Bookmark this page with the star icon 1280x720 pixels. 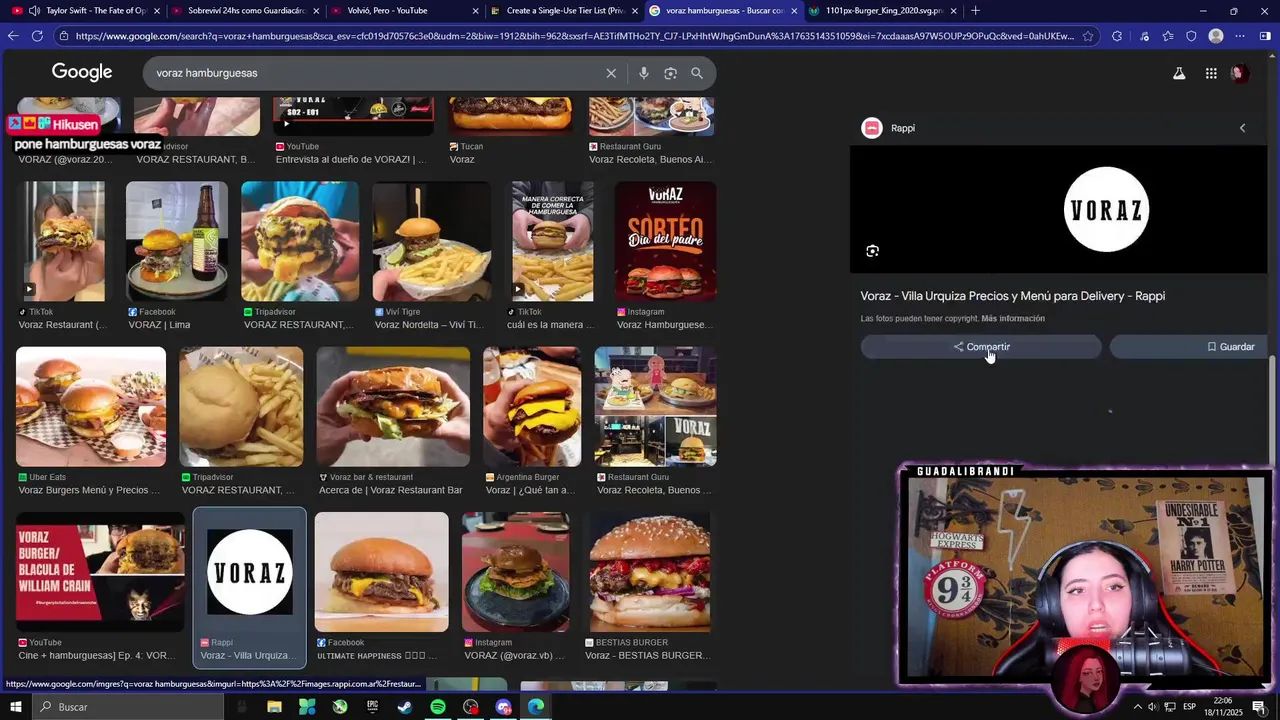tap(1088, 36)
